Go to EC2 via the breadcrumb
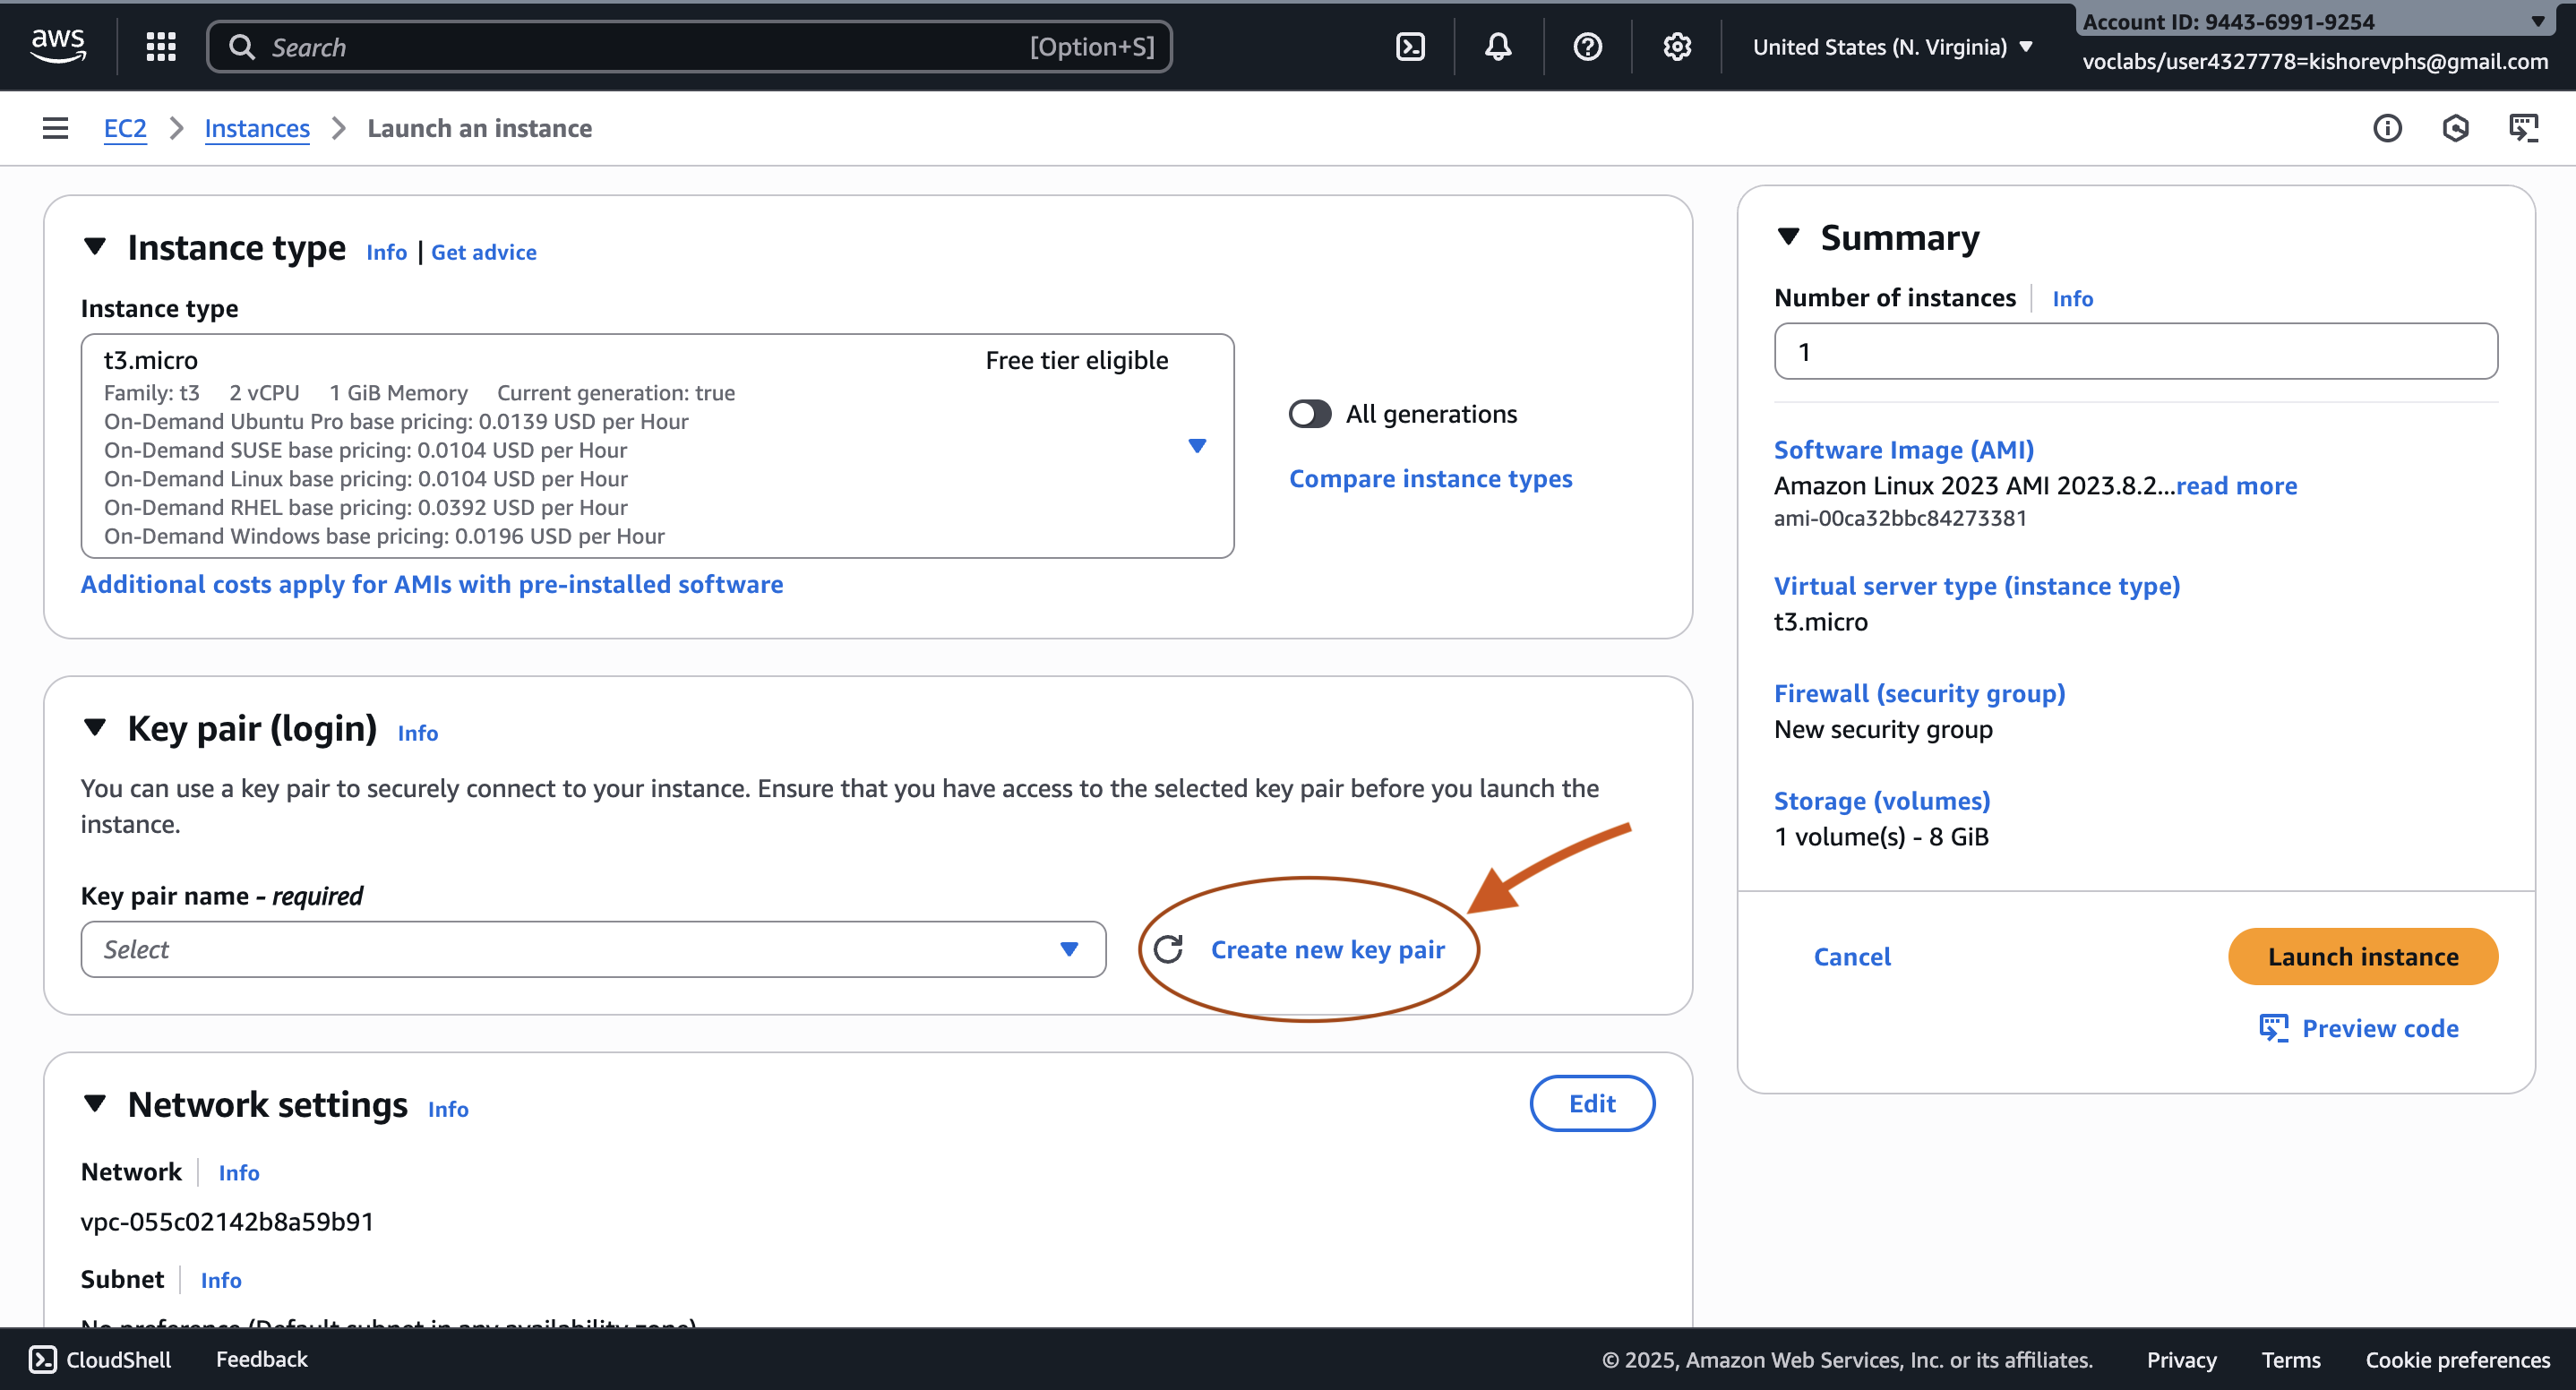The width and height of the screenshot is (2576, 1390). (125, 128)
